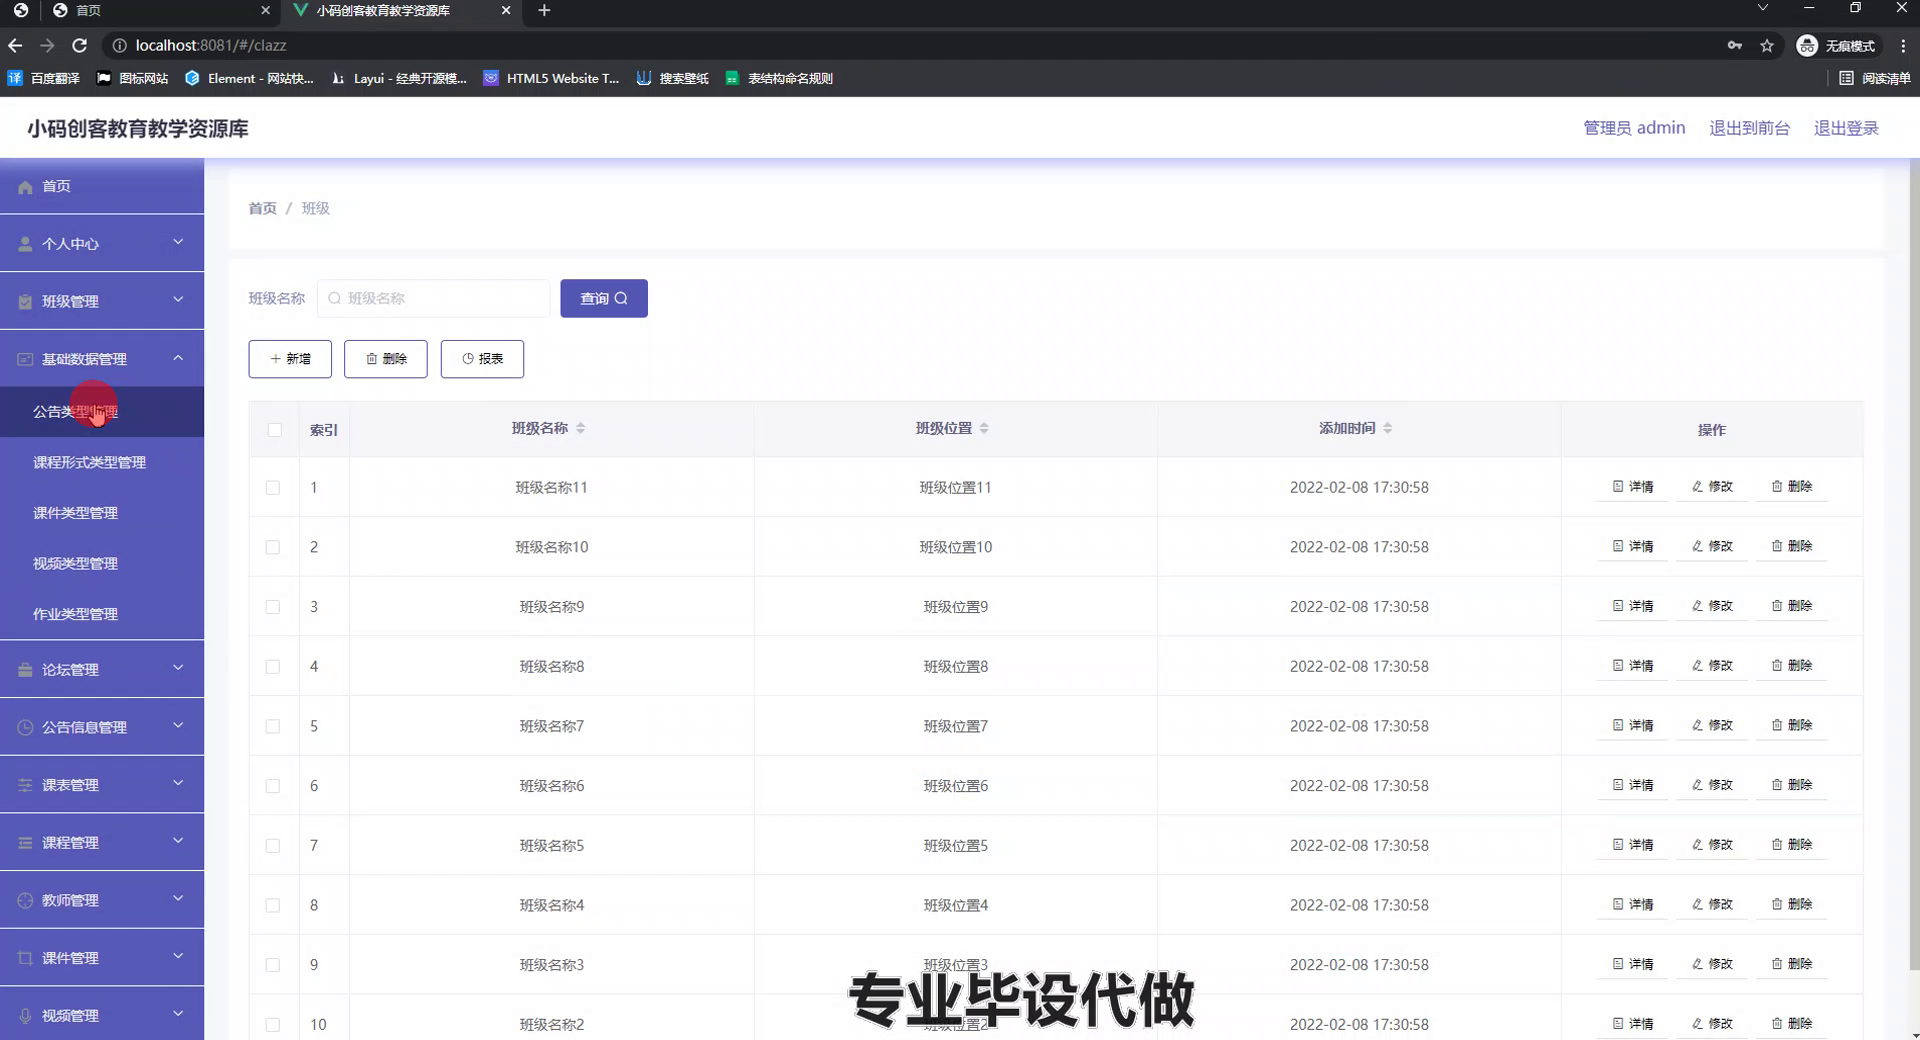Expand the 课表管理 menu chevron
The height and width of the screenshot is (1040, 1920).
pyautogui.click(x=178, y=784)
